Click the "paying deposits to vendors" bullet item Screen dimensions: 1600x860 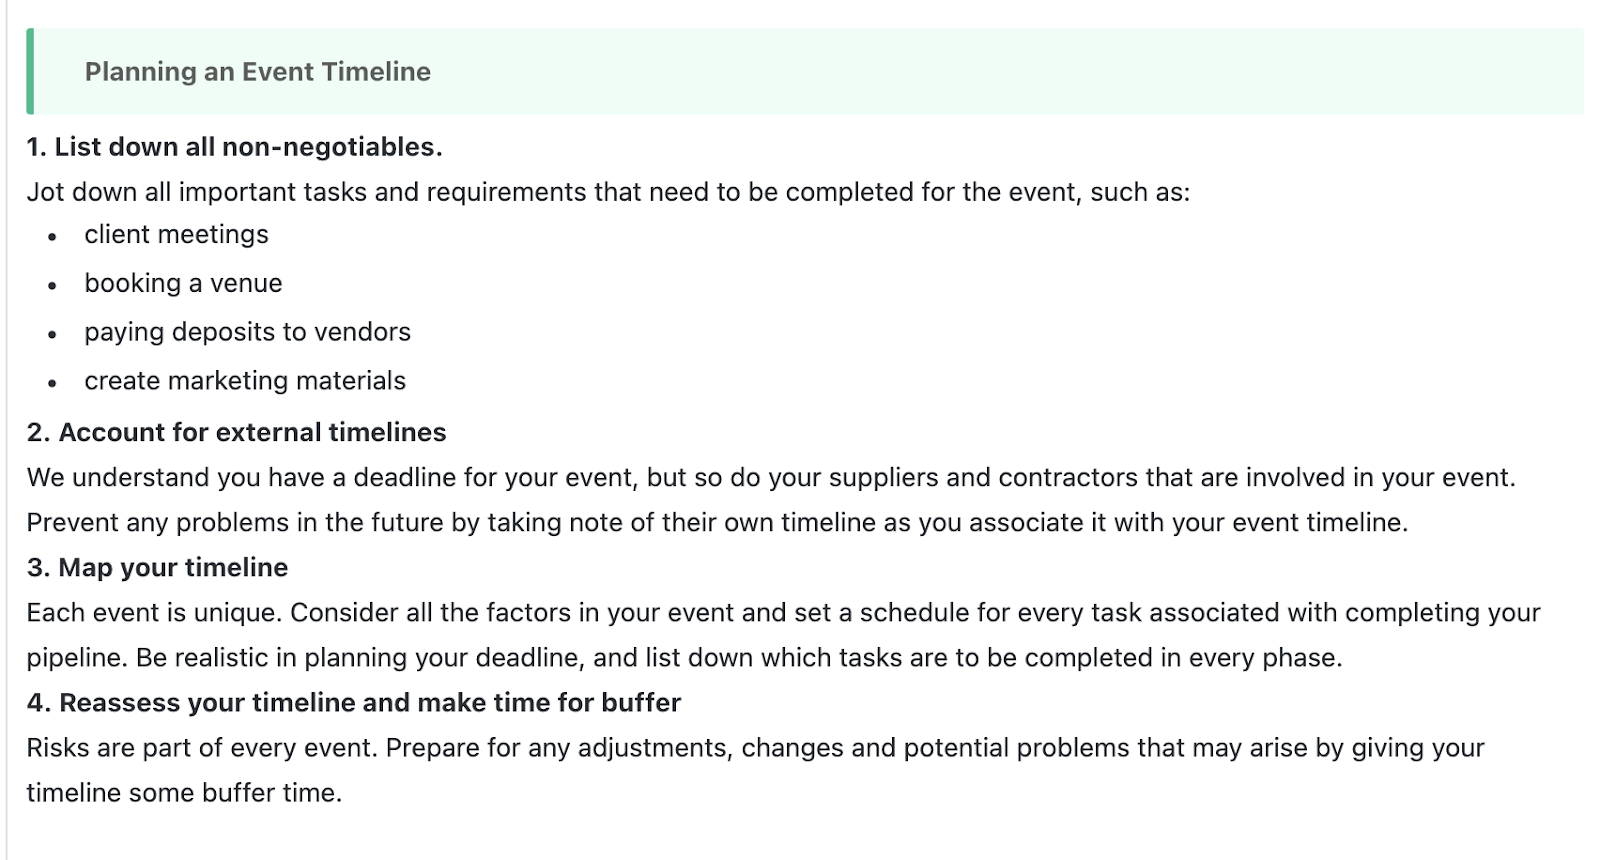click(x=247, y=332)
